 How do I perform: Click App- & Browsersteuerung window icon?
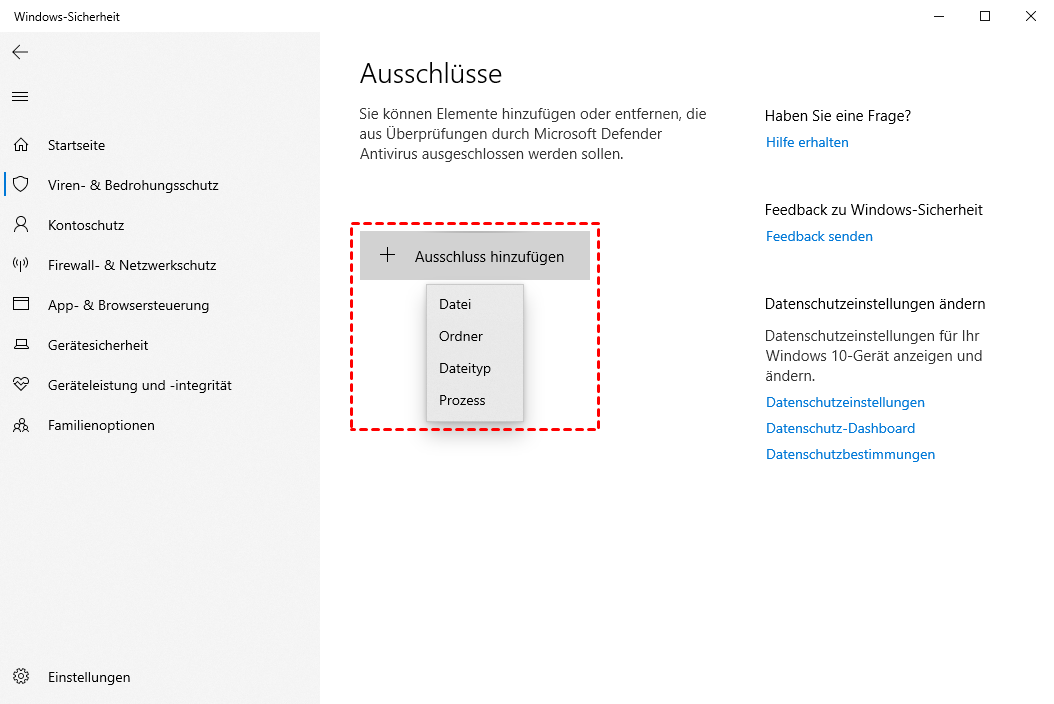(x=21, y=305)
